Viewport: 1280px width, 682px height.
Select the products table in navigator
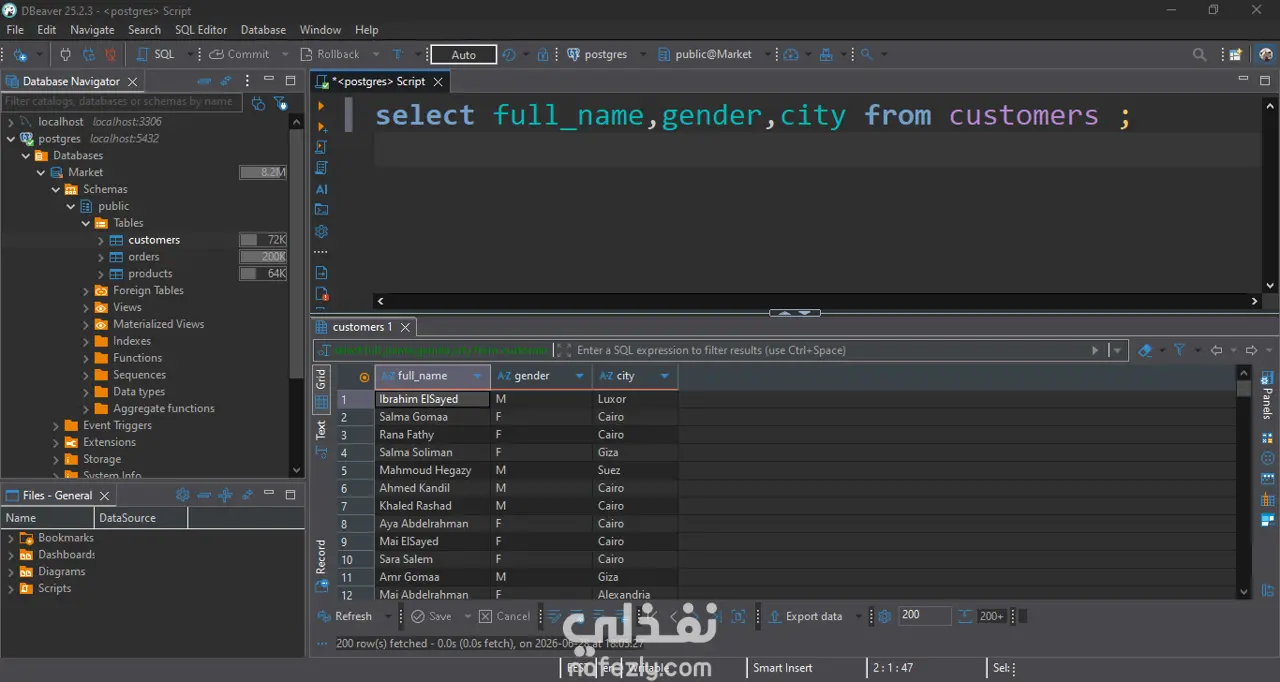150,273
